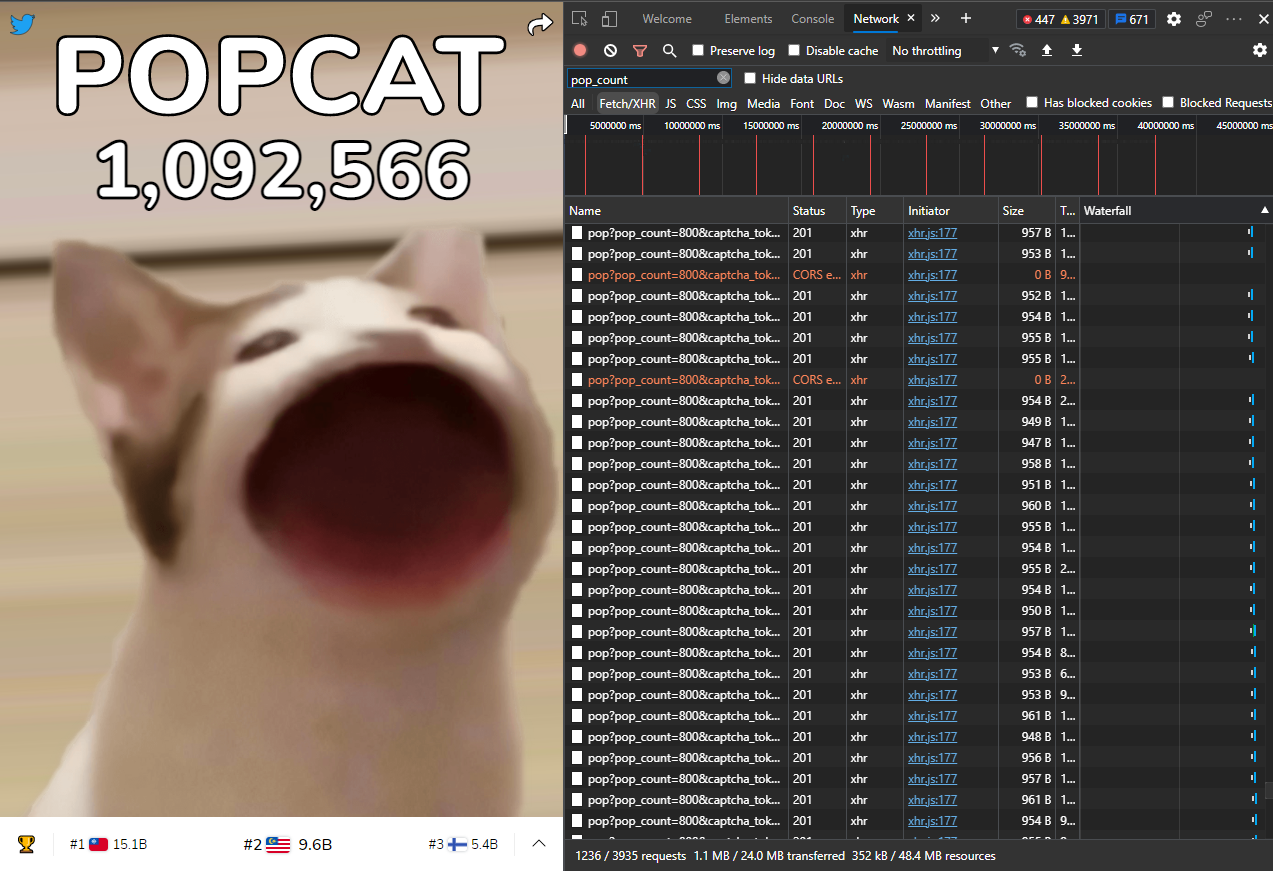Image resolution: width=1273 pixels, height=871 pixels.
Task: Sort by the Initiator column header
Action: pyautogui.click(x=952, y=211)
